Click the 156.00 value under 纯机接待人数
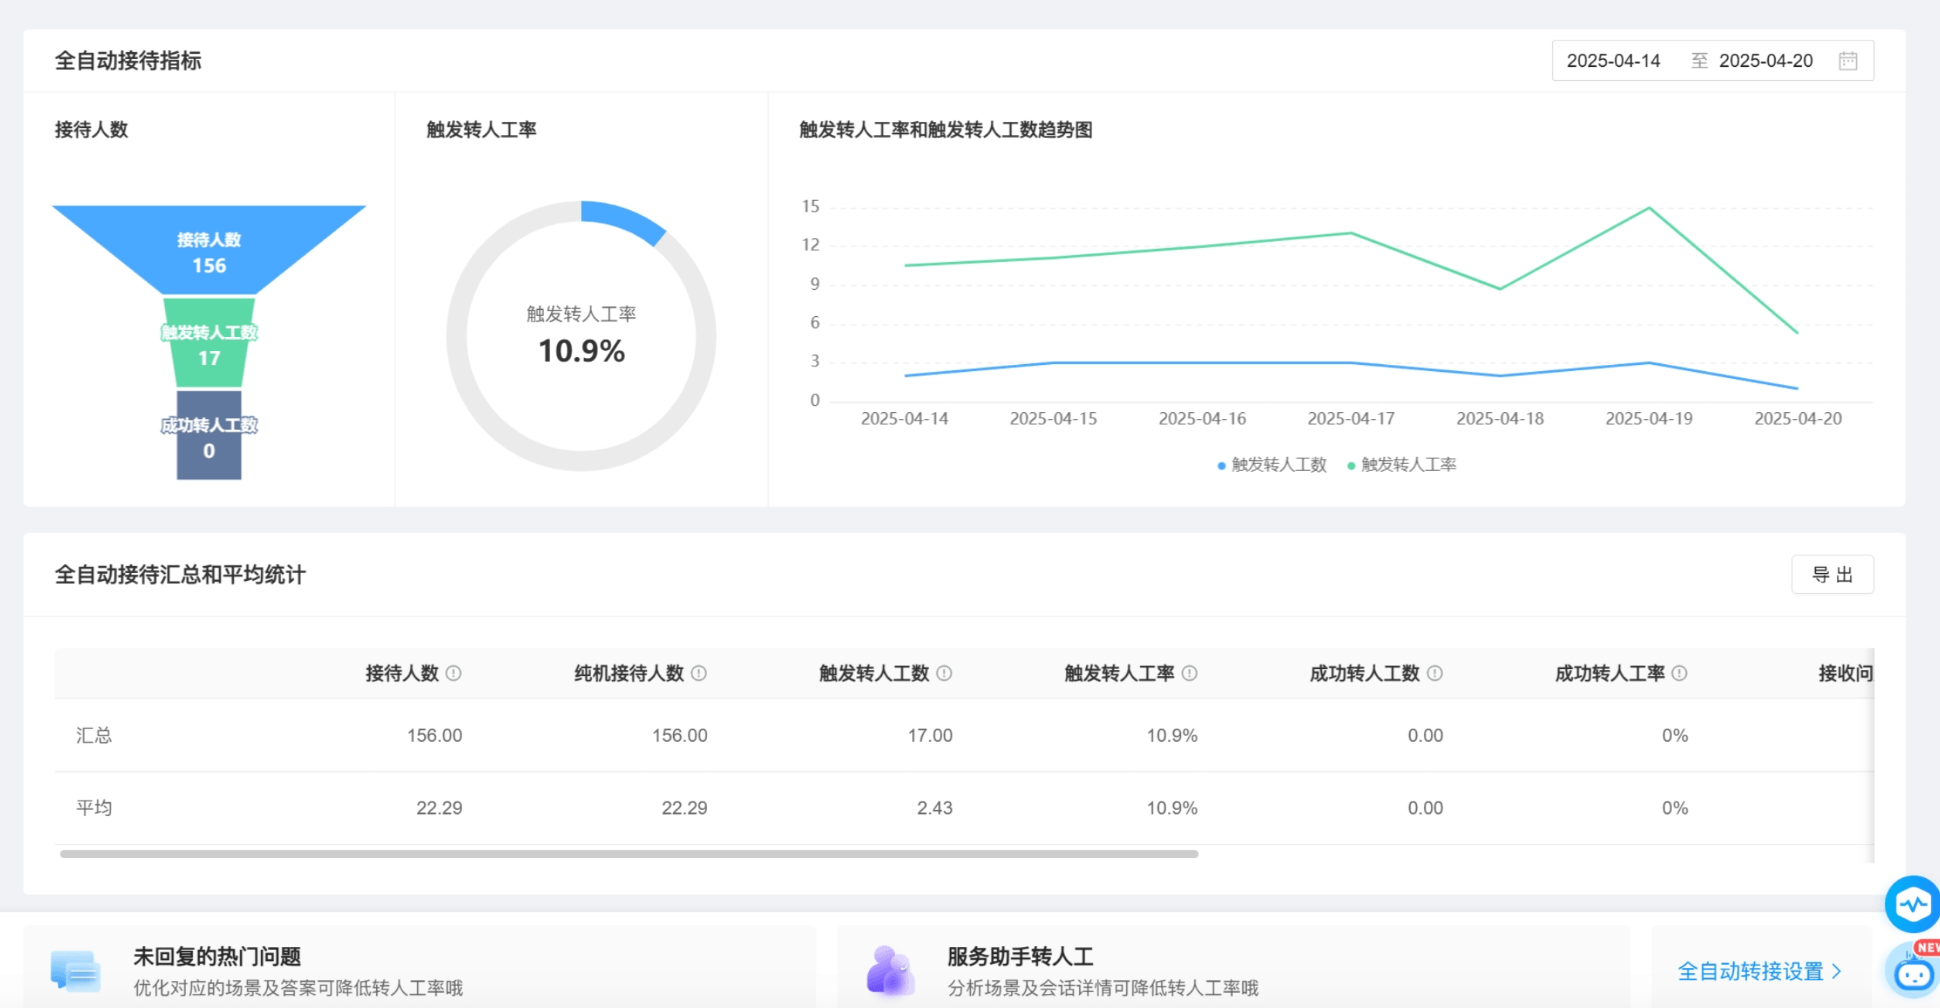Viewport: 1940px width, 1008px height. 680,735
